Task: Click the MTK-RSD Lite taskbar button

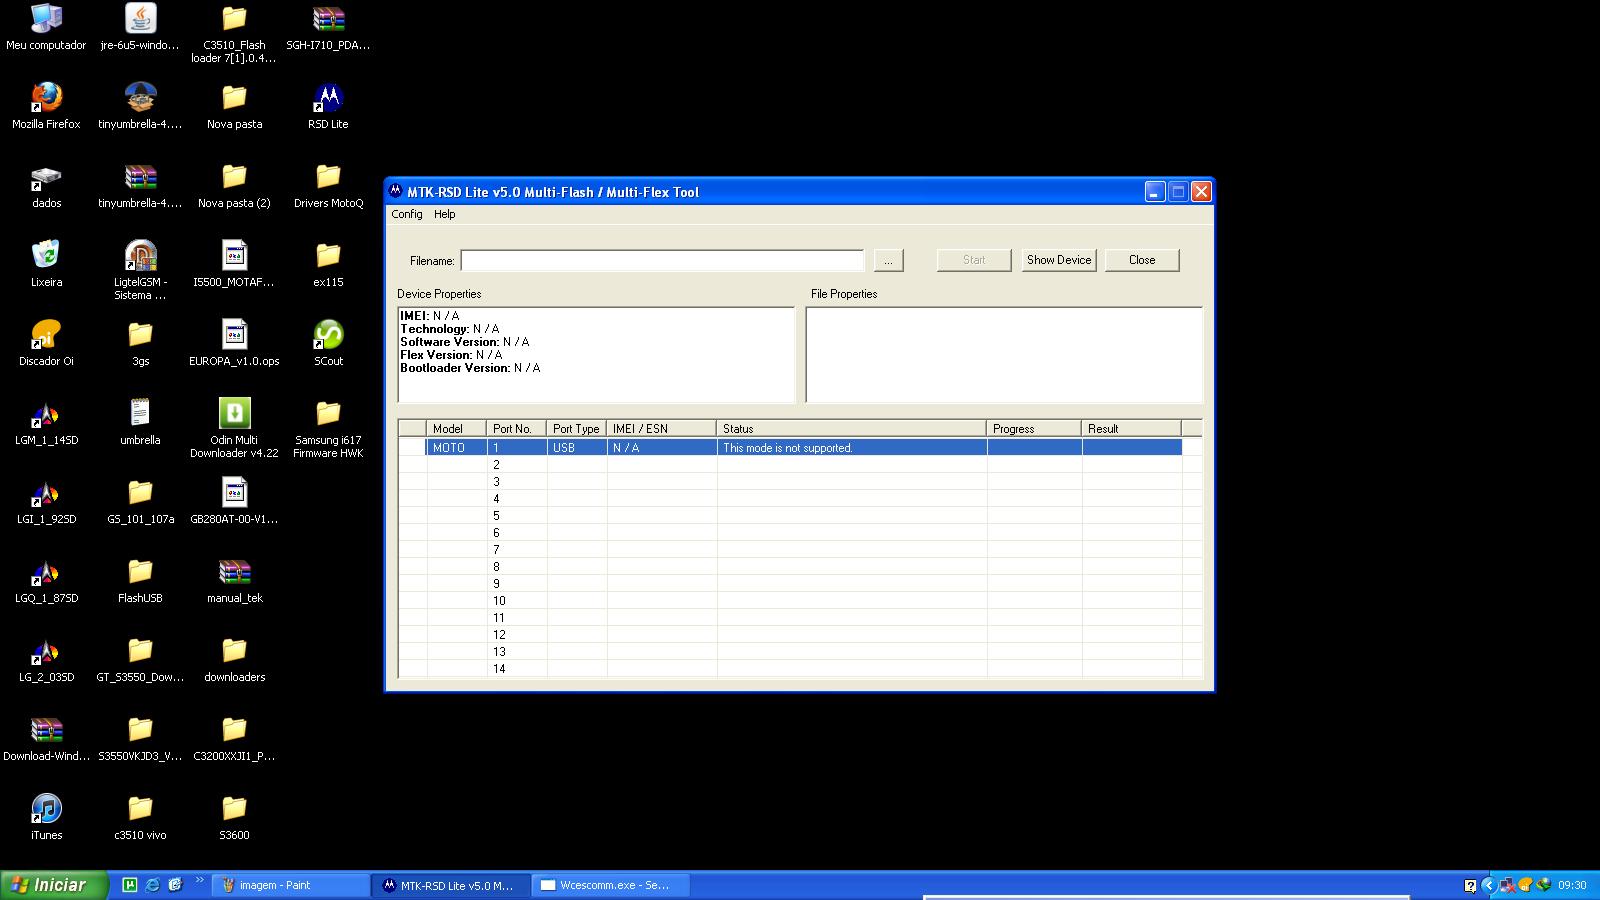Action: [x=451, y=885]
